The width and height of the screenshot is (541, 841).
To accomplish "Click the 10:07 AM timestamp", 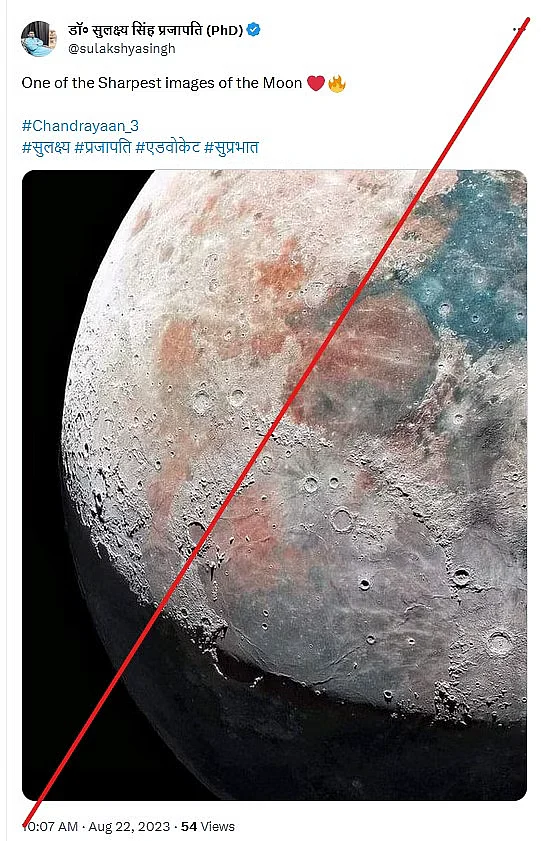I will (x=51, y=827).
